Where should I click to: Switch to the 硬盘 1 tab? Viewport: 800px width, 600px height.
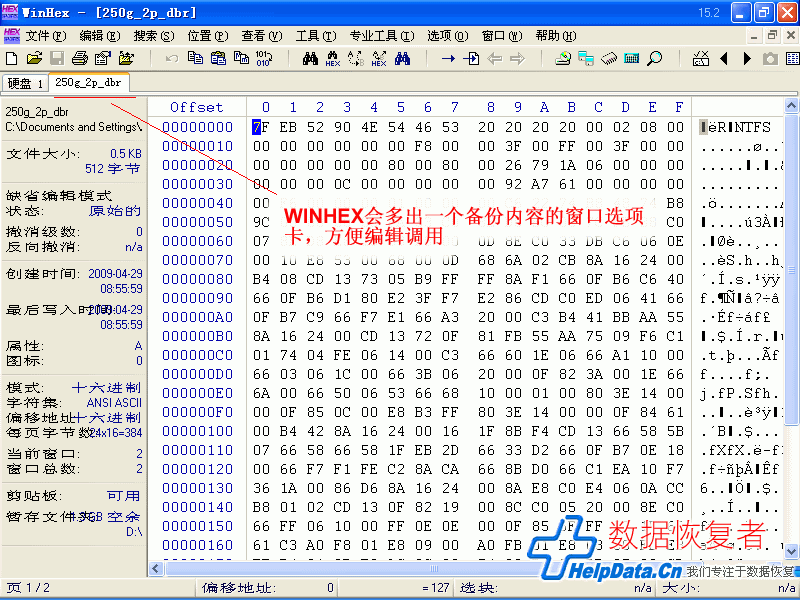(25, 83)
